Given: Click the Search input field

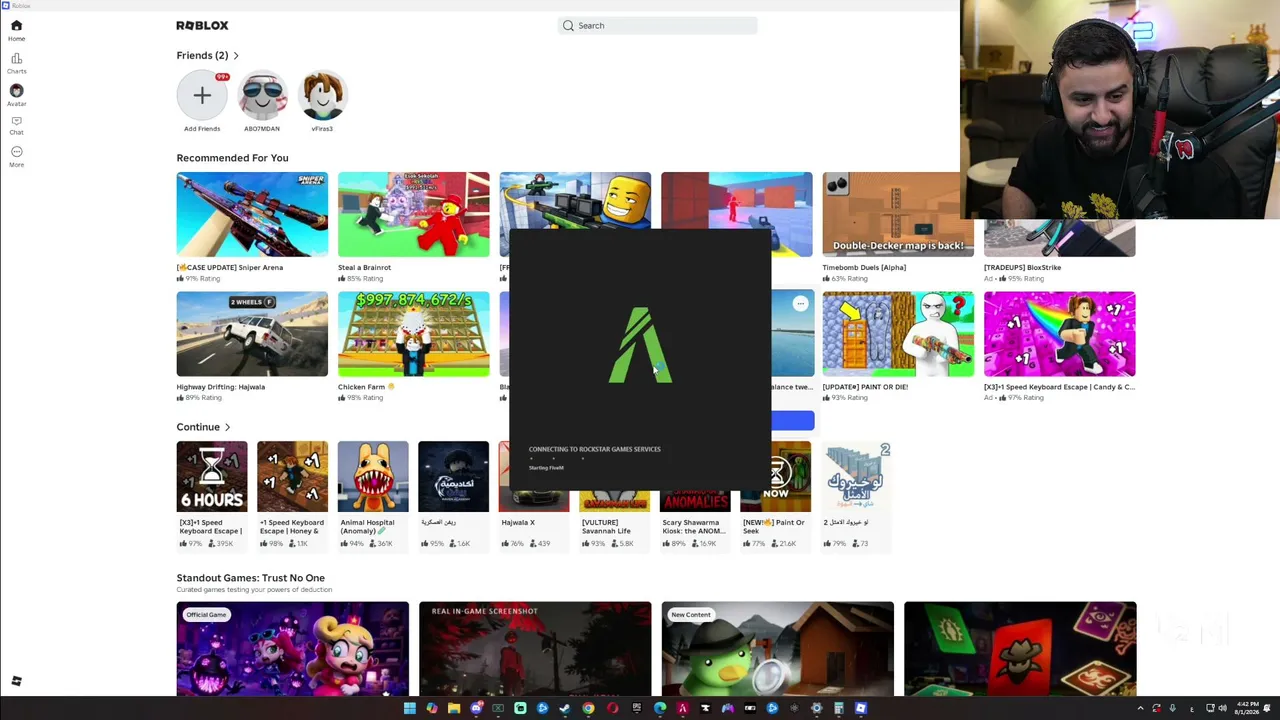Looking at the screenshot, I should [657, 25].
